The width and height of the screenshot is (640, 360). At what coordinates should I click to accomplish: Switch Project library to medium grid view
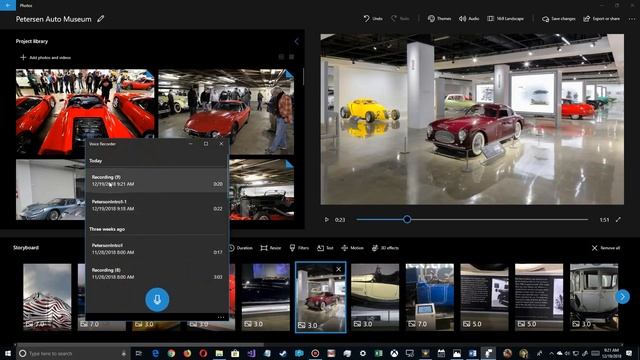tap(281, 57)
